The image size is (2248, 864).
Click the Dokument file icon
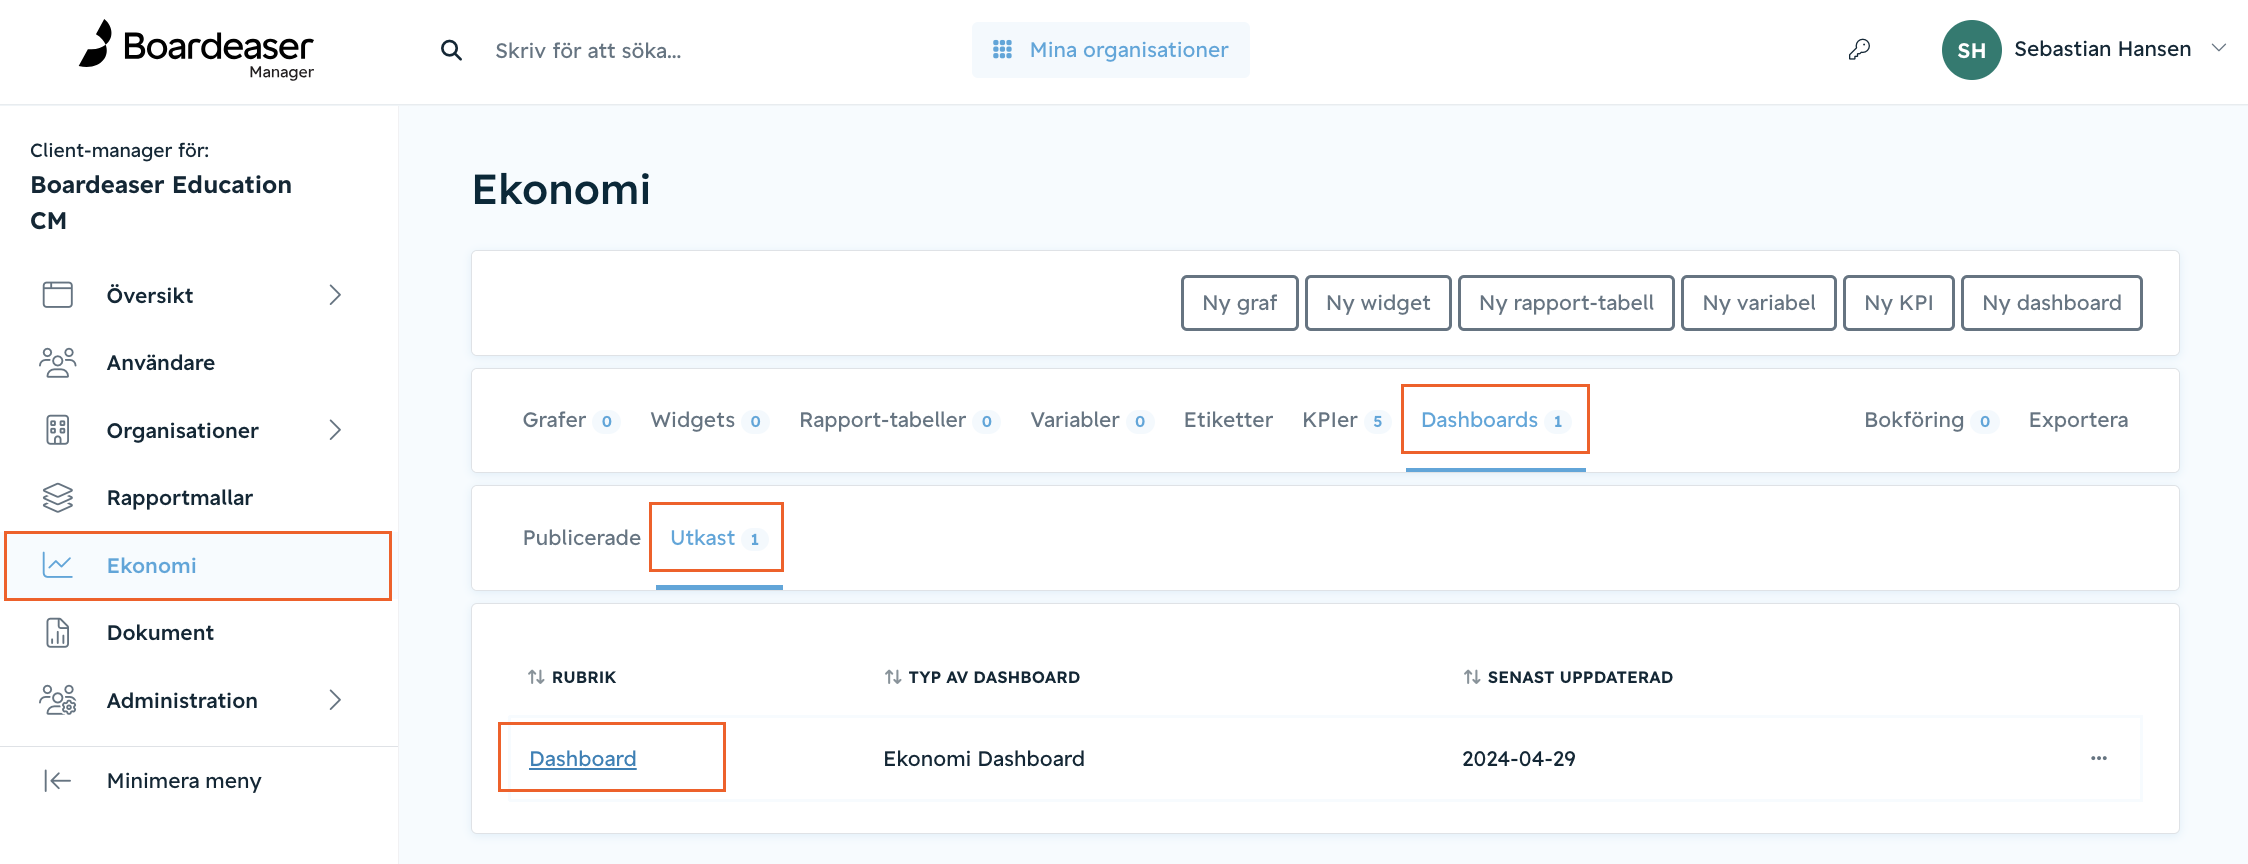click(58, 632)
